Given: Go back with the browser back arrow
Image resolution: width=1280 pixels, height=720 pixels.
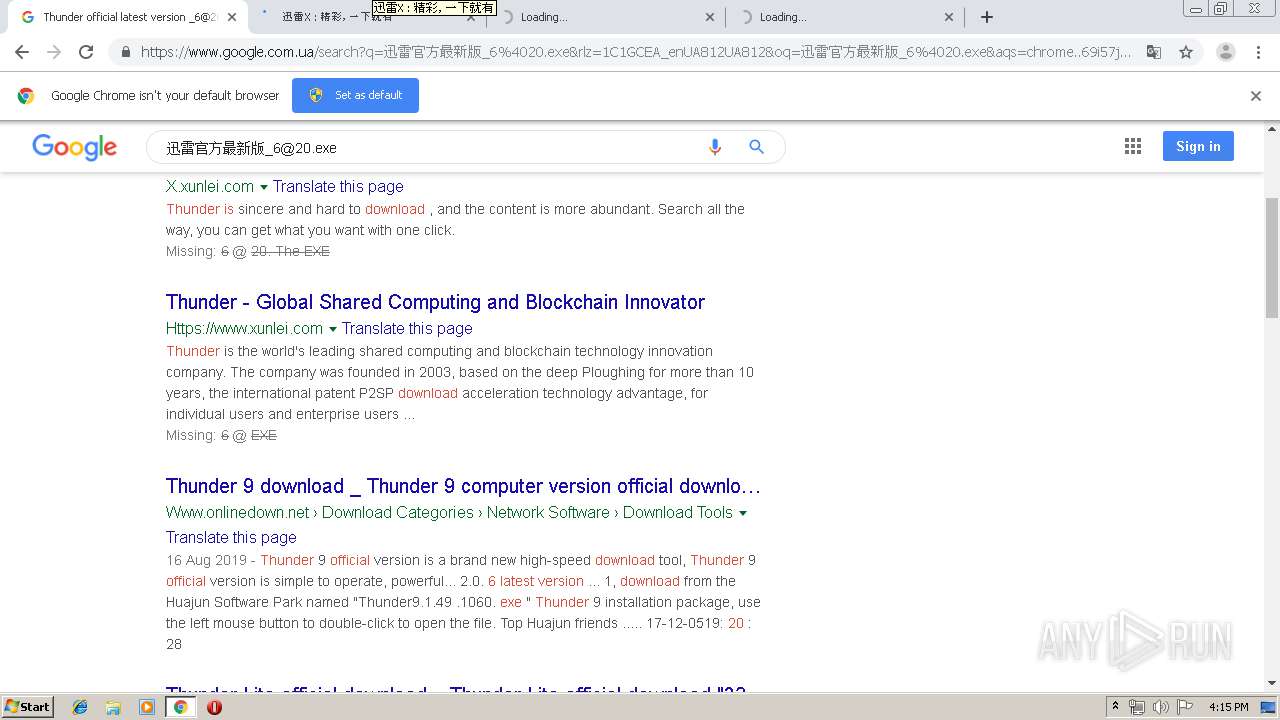Looking at the screenshot, I should coord(22,52).
